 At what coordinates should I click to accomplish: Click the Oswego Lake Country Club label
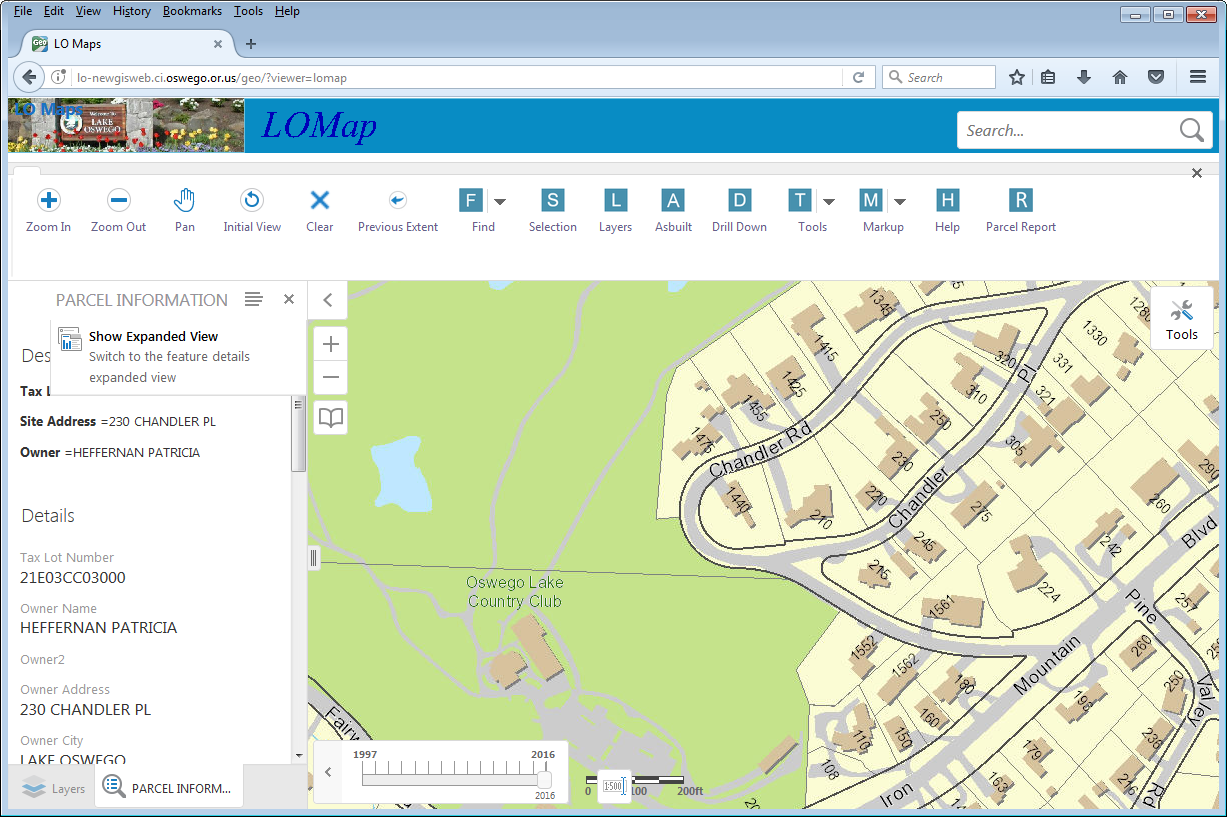(x=515, y=592)
